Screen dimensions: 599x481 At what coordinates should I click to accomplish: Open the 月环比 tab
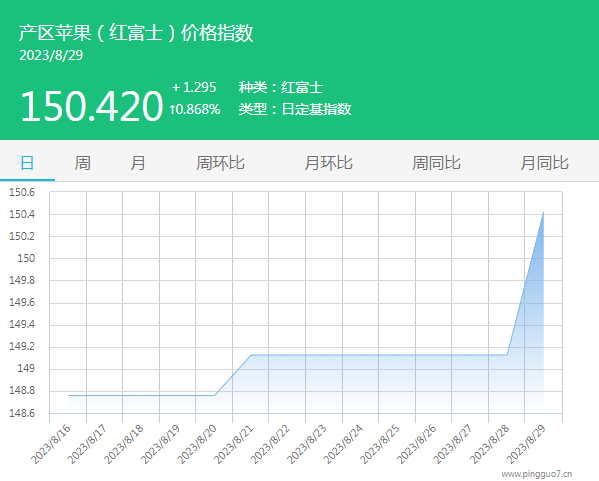[328, 163]
